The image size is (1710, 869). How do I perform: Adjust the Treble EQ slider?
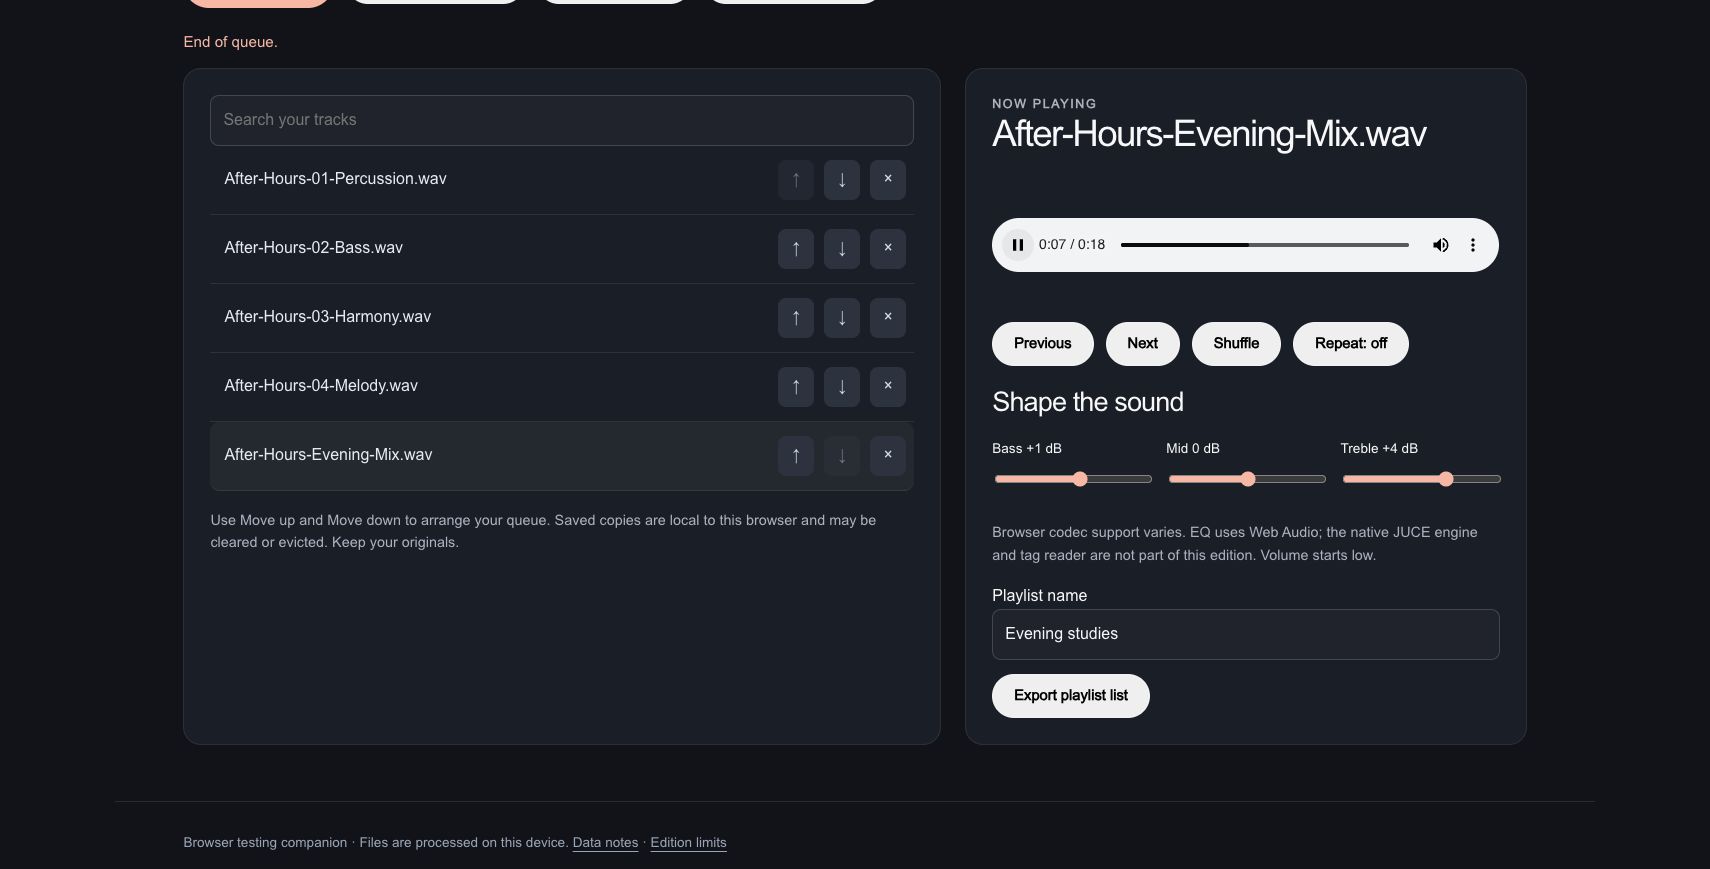click(x=1422, y=479)
